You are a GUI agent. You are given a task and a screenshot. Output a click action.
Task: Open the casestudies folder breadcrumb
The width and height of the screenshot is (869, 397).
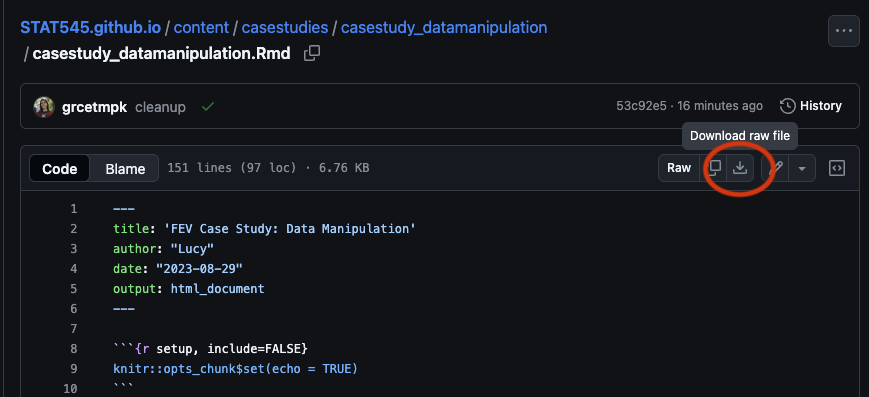[285, 28]
